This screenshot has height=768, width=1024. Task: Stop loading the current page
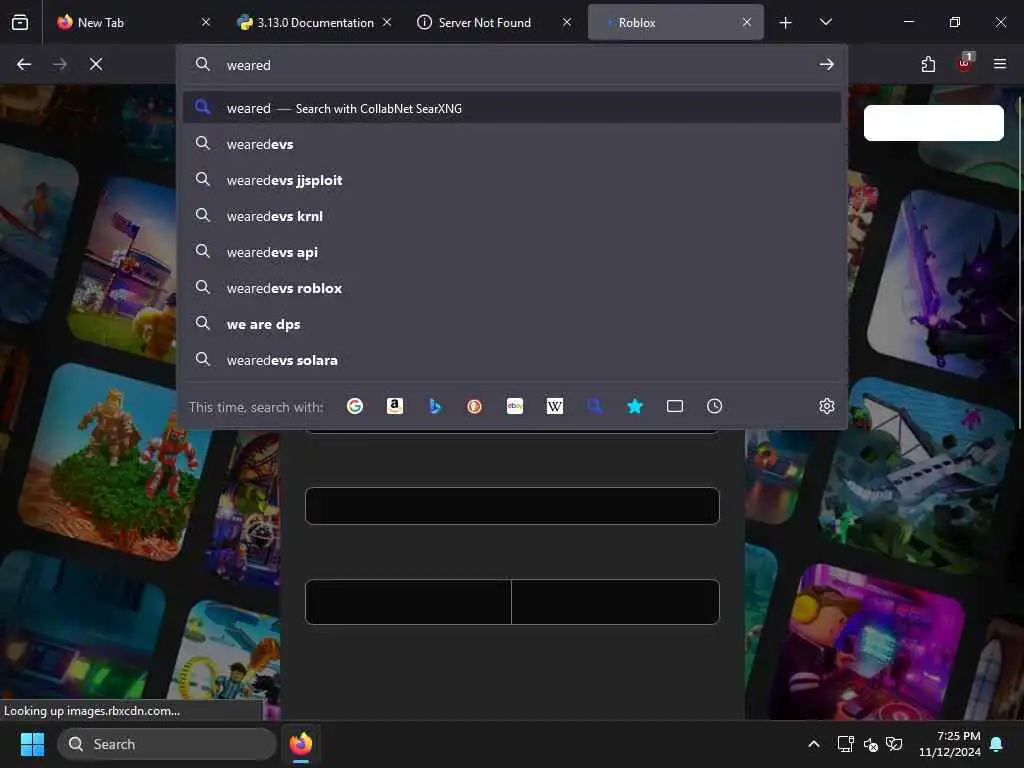96,64
